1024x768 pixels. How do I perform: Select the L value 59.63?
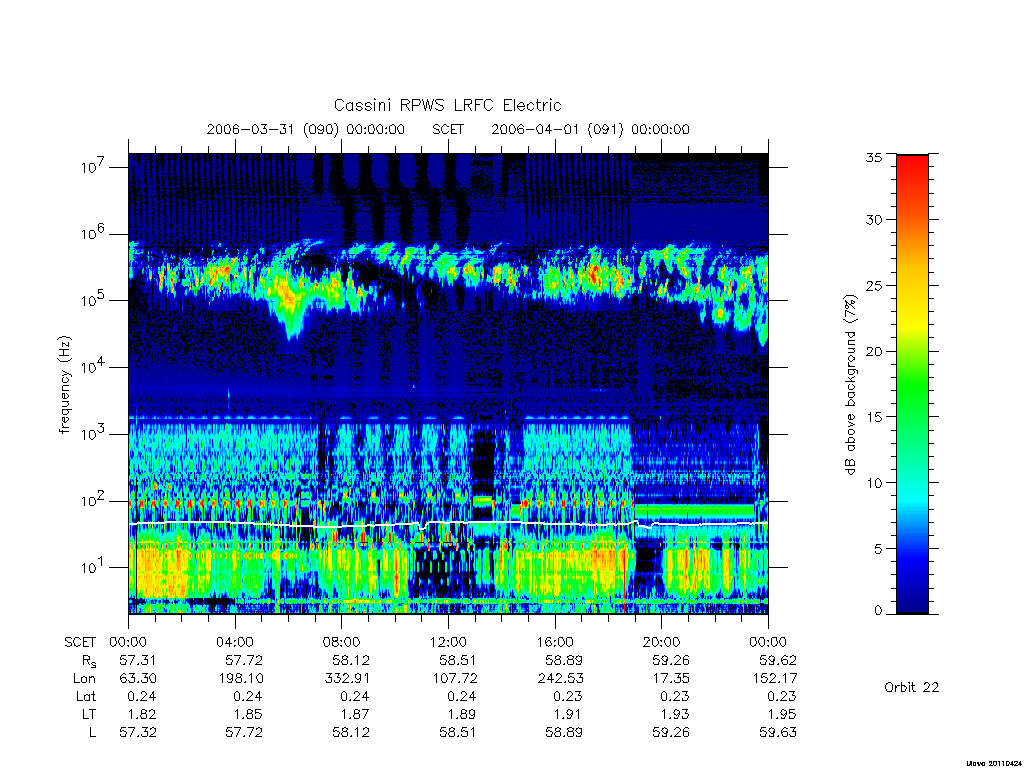tap(778, 733)
